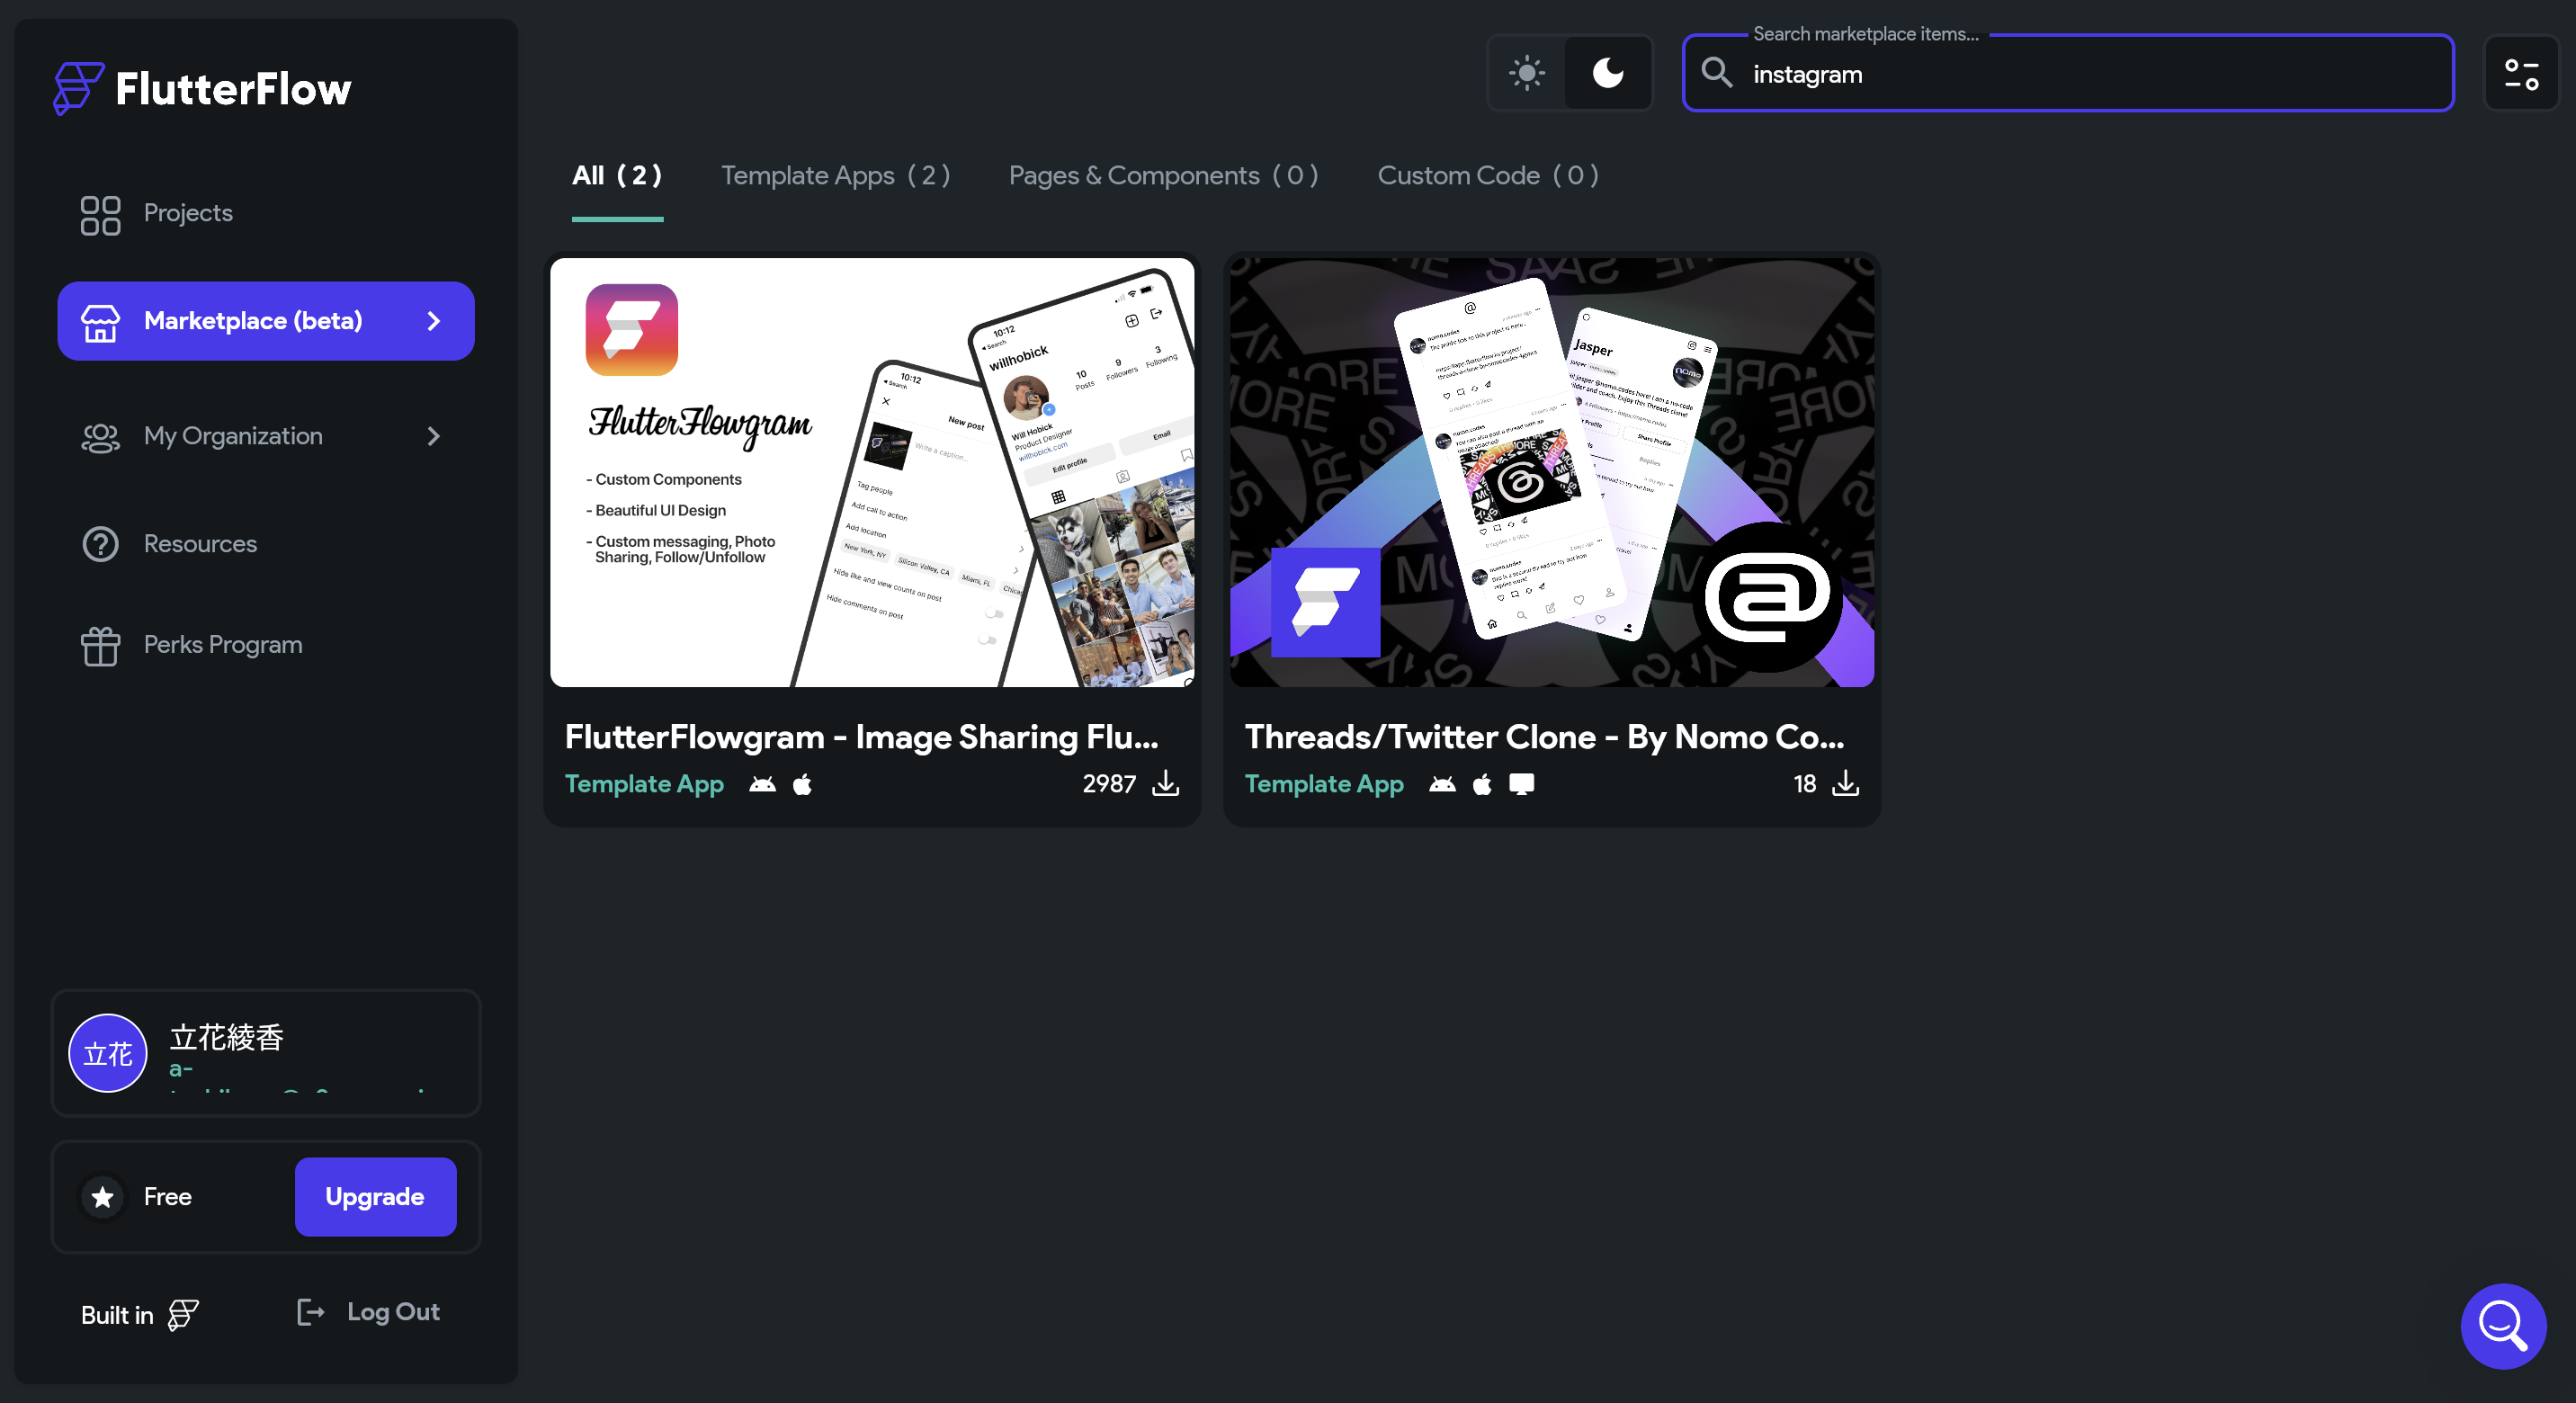Select the Template Apps (2) tab

click(836, 176)
